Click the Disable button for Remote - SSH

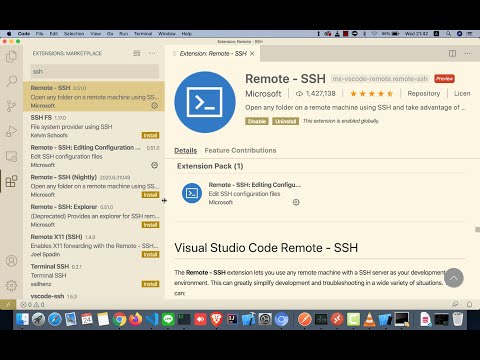coord(257,121)
